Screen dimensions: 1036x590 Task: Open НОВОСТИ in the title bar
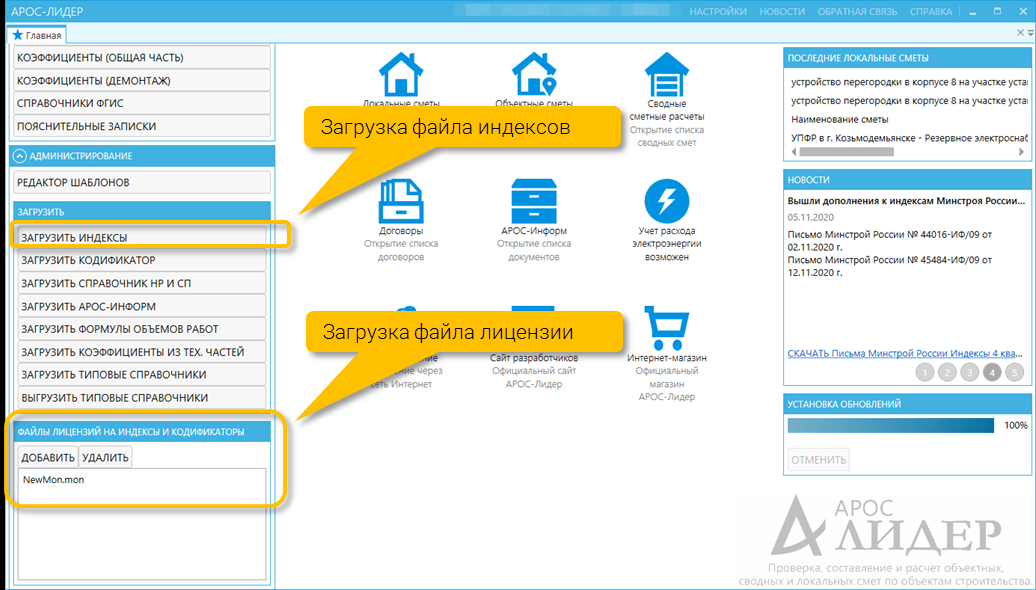pos(782,12)
